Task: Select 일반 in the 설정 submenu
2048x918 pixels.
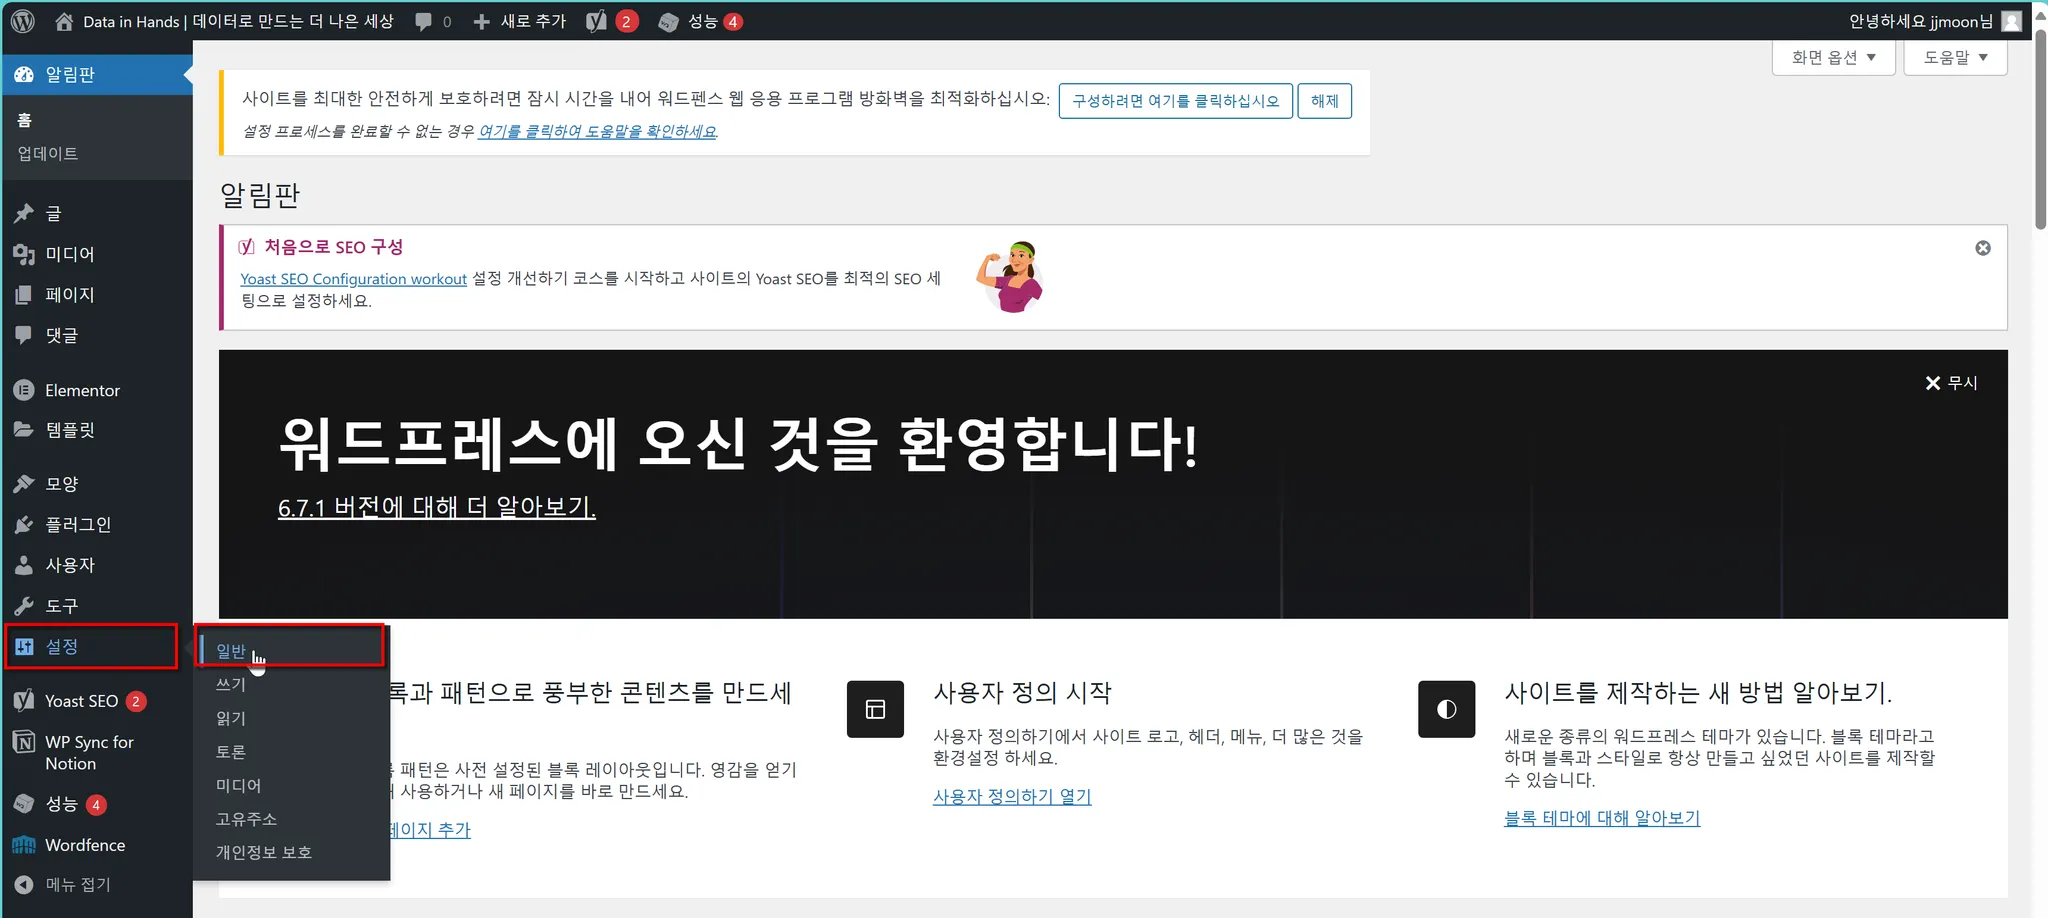Action: pyautogui.click(x=291, y=651)
